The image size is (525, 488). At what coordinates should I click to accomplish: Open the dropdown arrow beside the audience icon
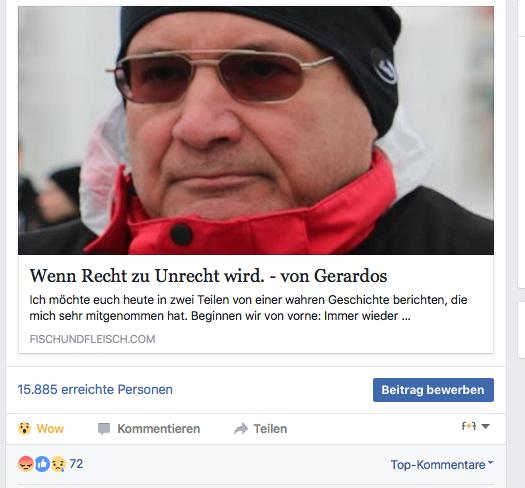click(485, 426)
